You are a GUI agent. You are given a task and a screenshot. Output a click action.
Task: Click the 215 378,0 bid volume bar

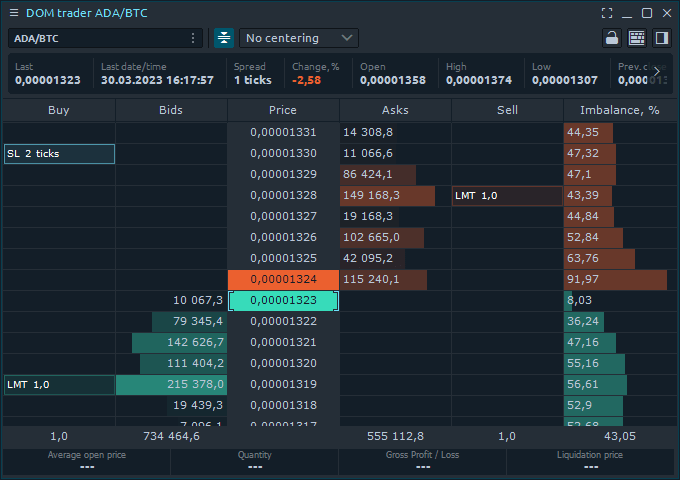(172, 385)
